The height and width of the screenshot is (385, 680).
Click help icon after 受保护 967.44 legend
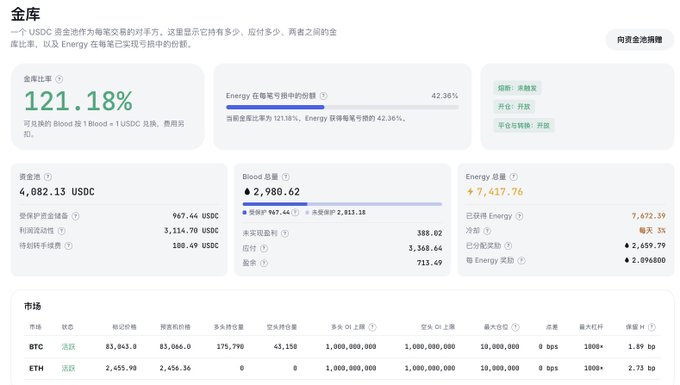click(295, 212)
